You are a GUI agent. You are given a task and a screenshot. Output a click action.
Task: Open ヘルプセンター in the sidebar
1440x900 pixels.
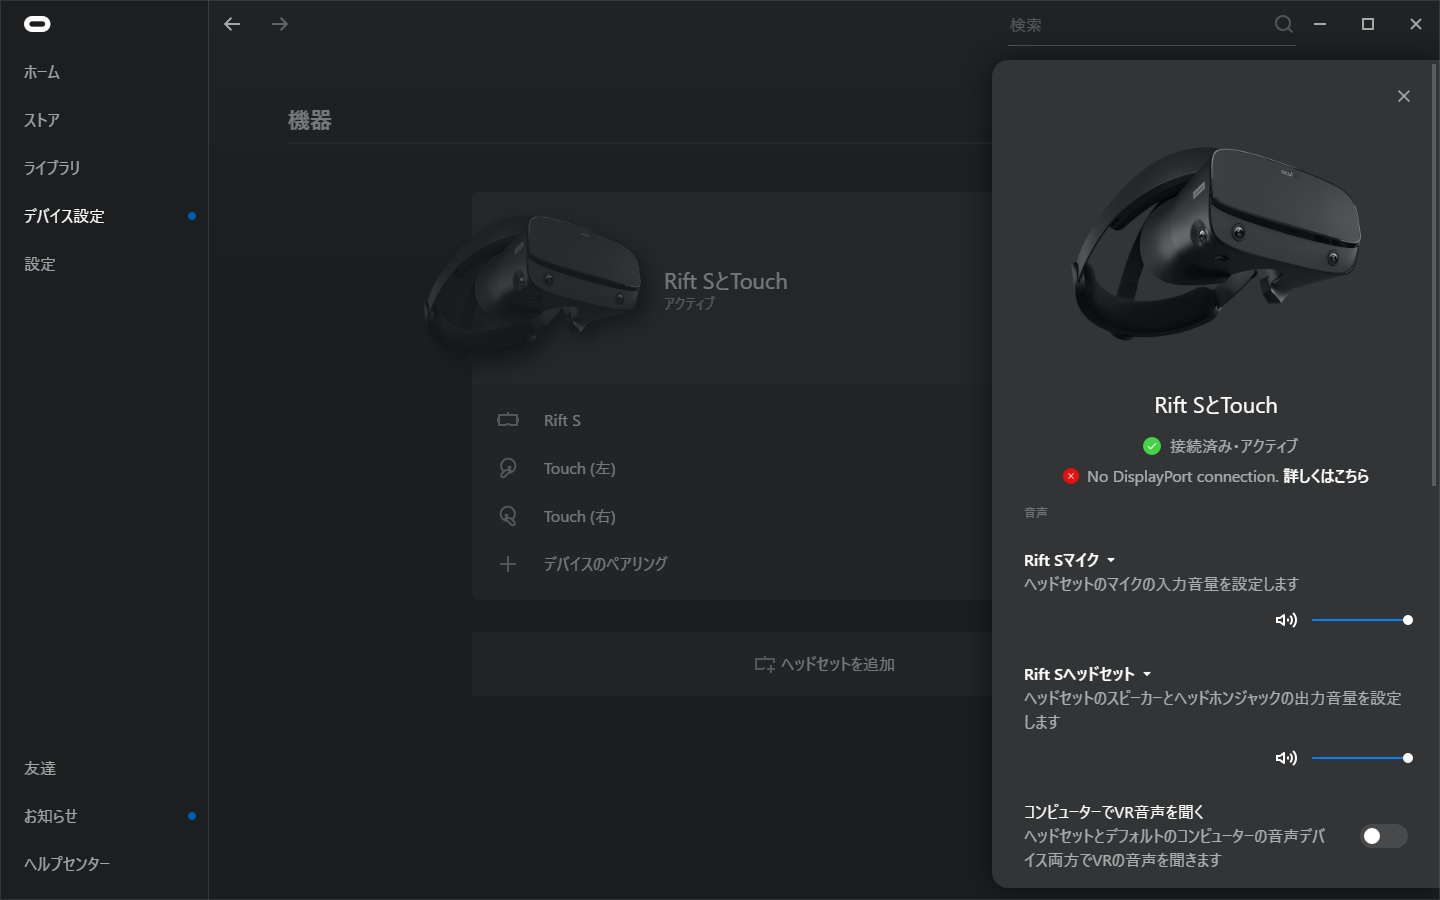[67, 864]
